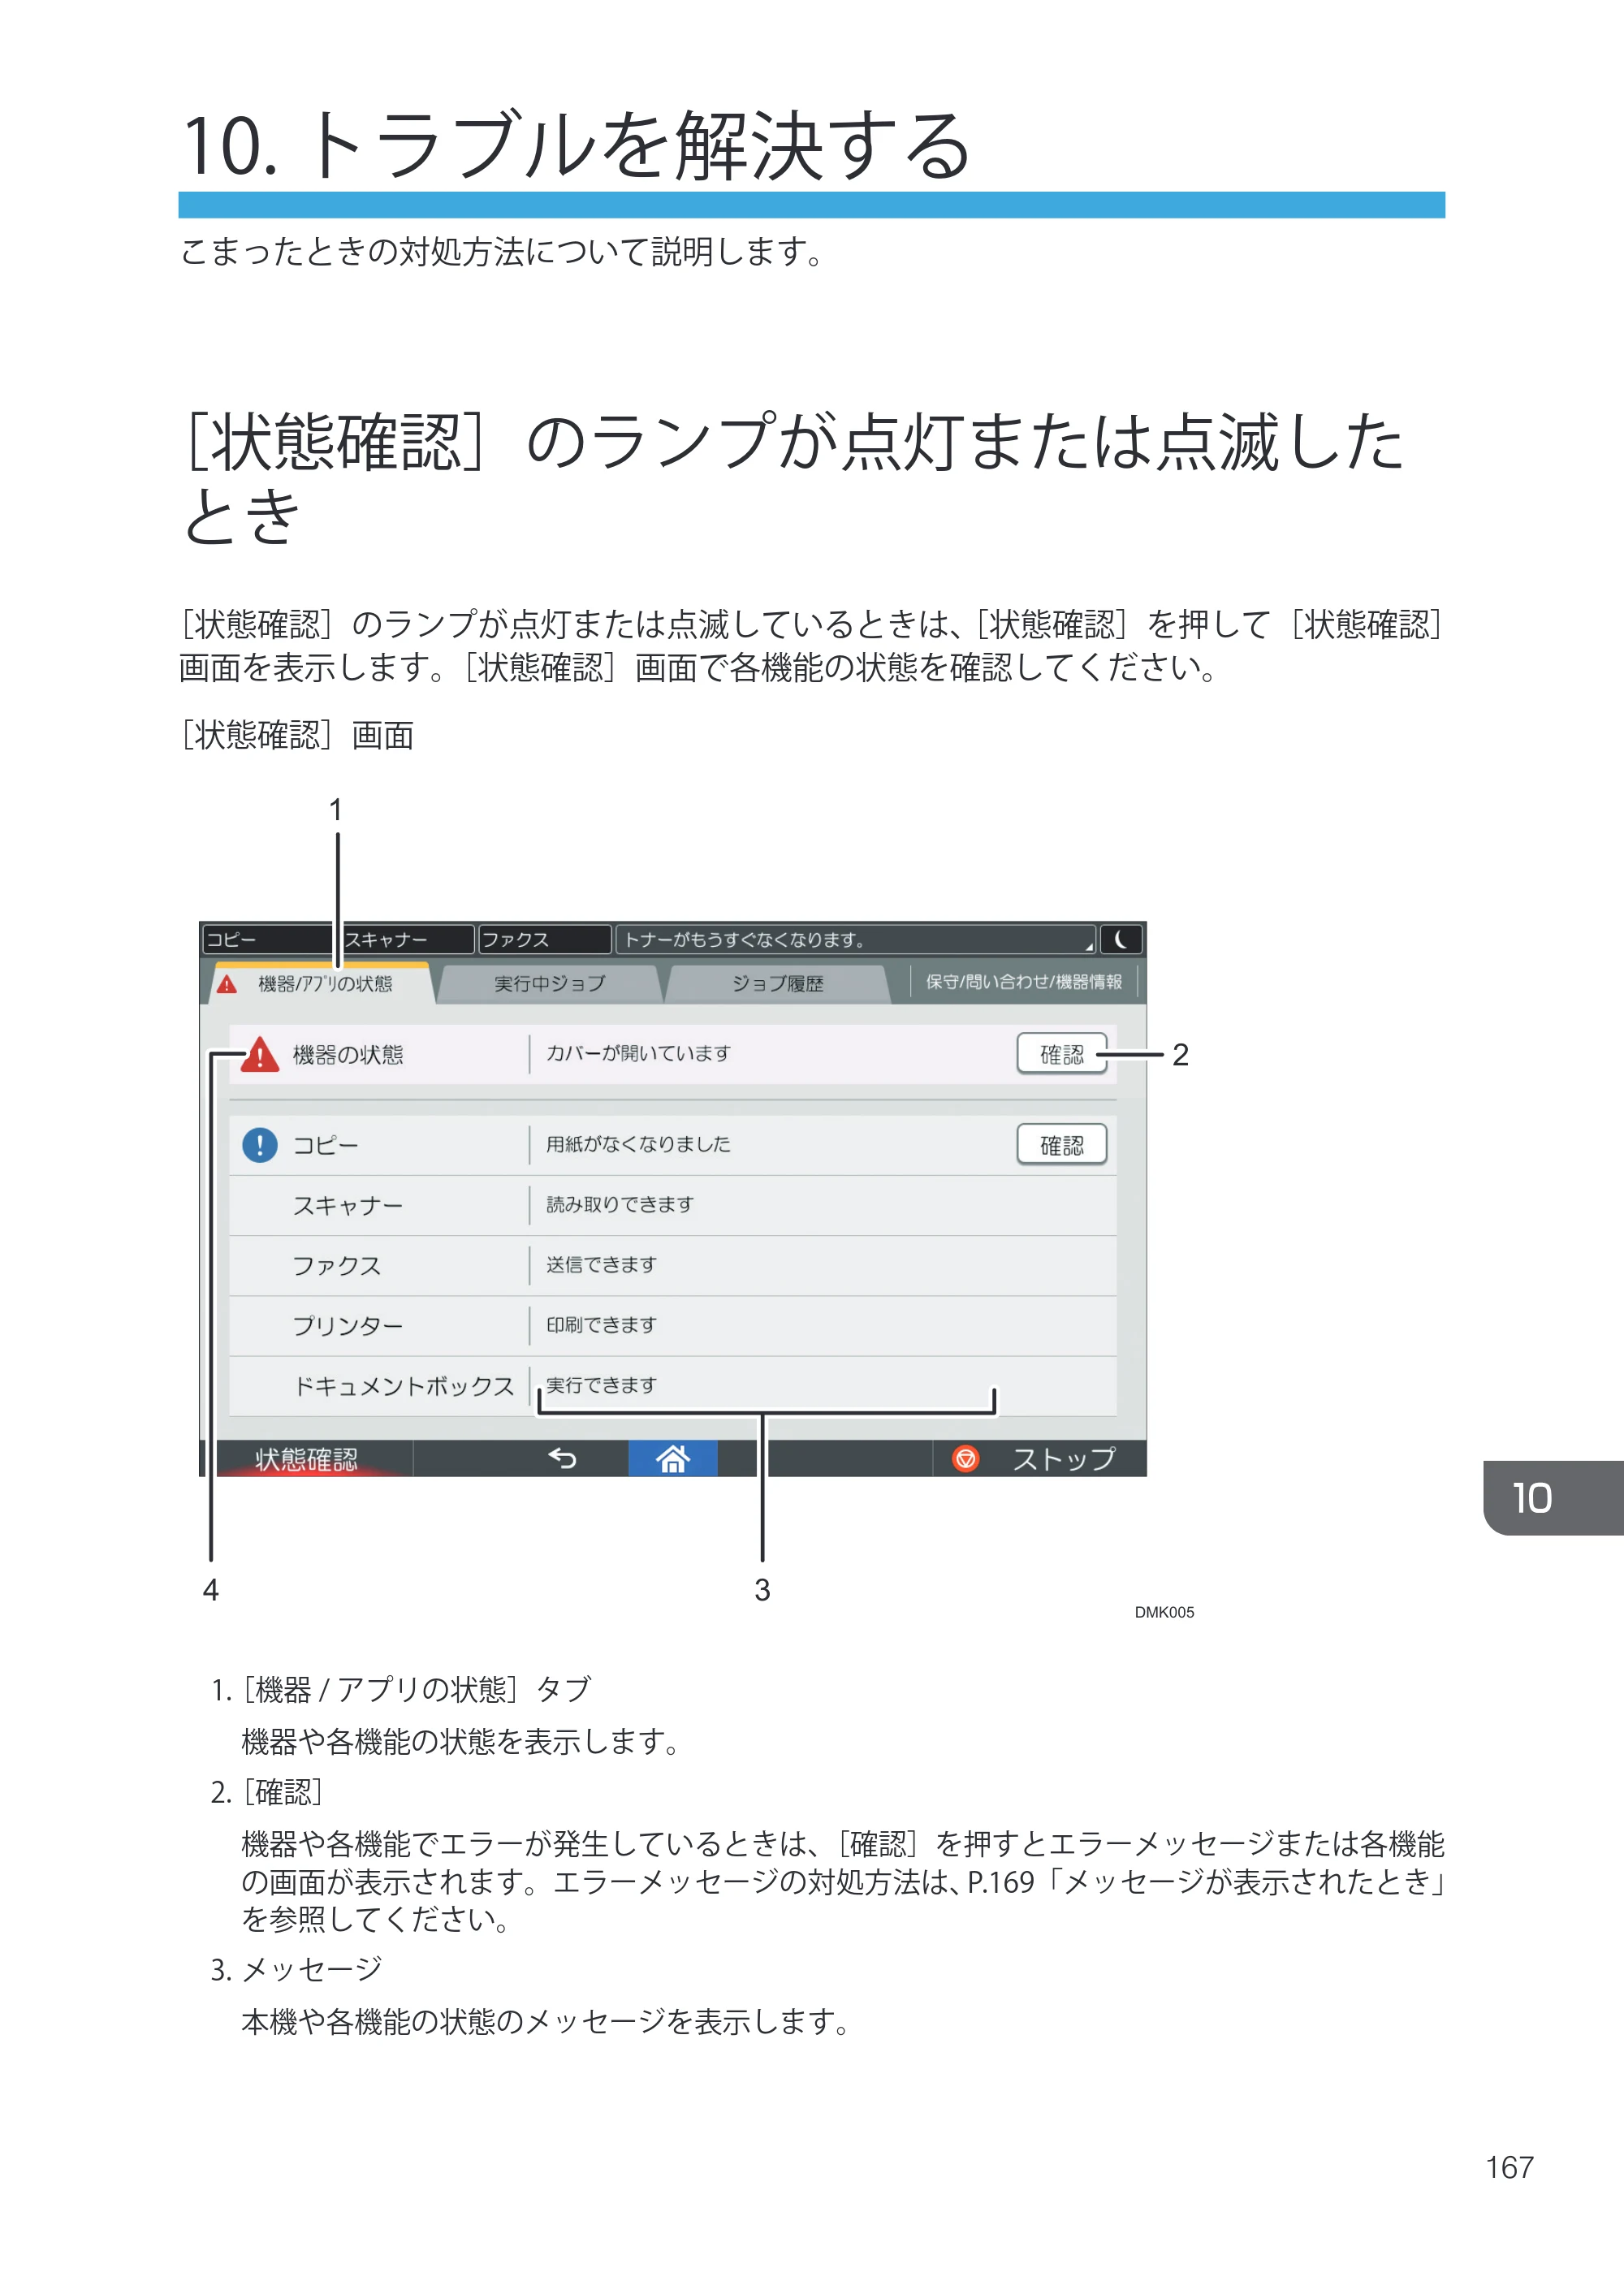Screen dimensions: 1624x2294
Task: Click the プリンター row label
Action: pos(348,1325)
